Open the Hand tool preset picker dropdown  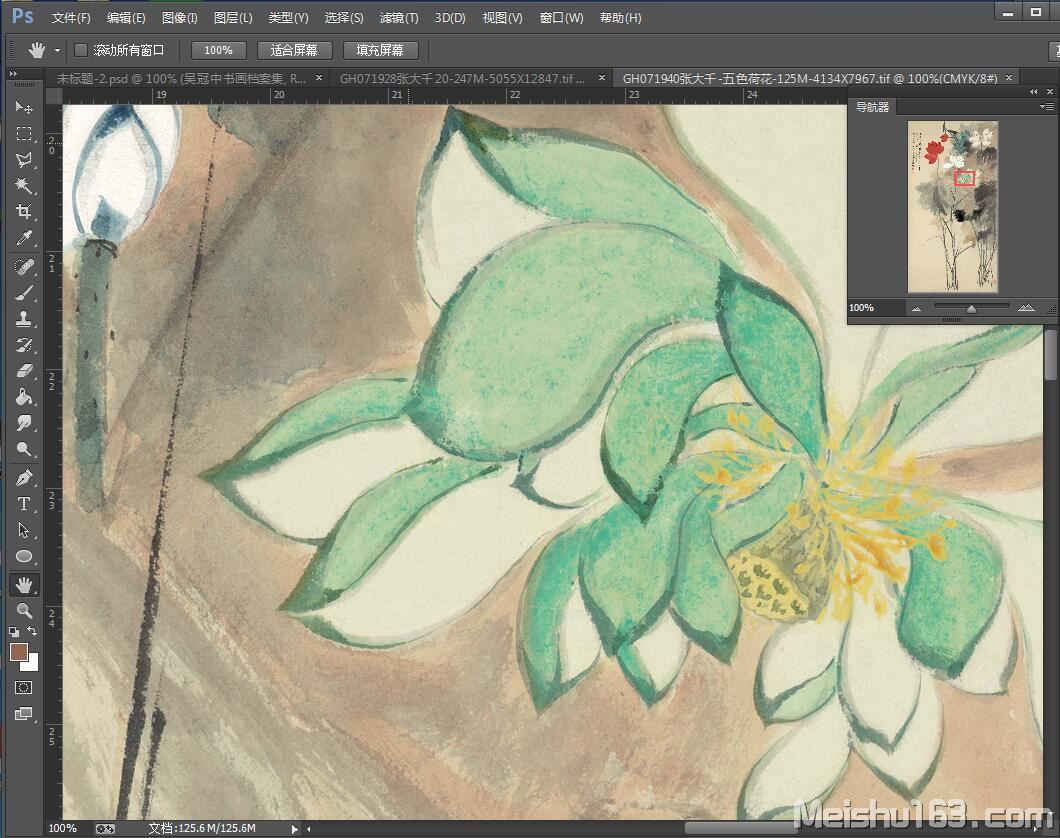(57, 51)
